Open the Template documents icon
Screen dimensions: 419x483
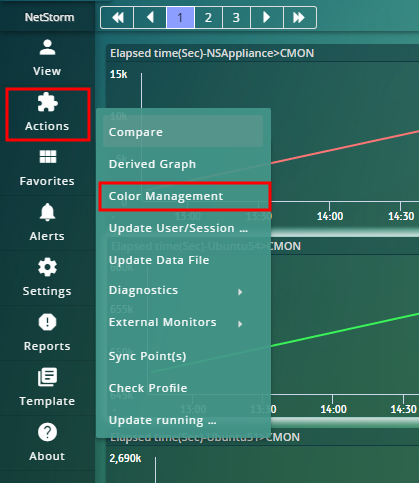coord(47,377)
